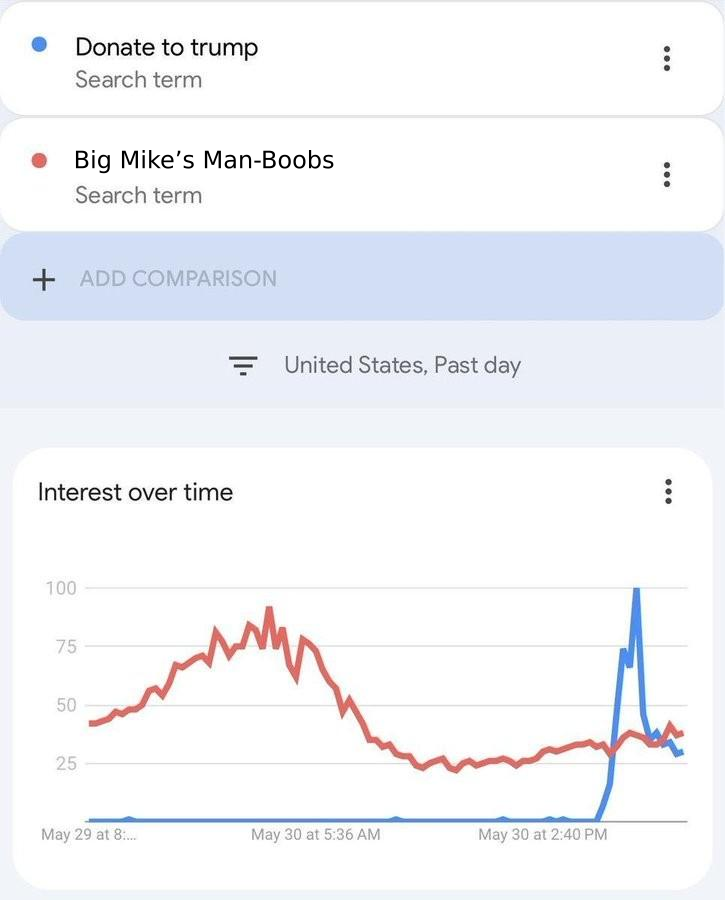Edit the Donate to trump search term
Screen dimensions: 725x900
pos(166,47)
